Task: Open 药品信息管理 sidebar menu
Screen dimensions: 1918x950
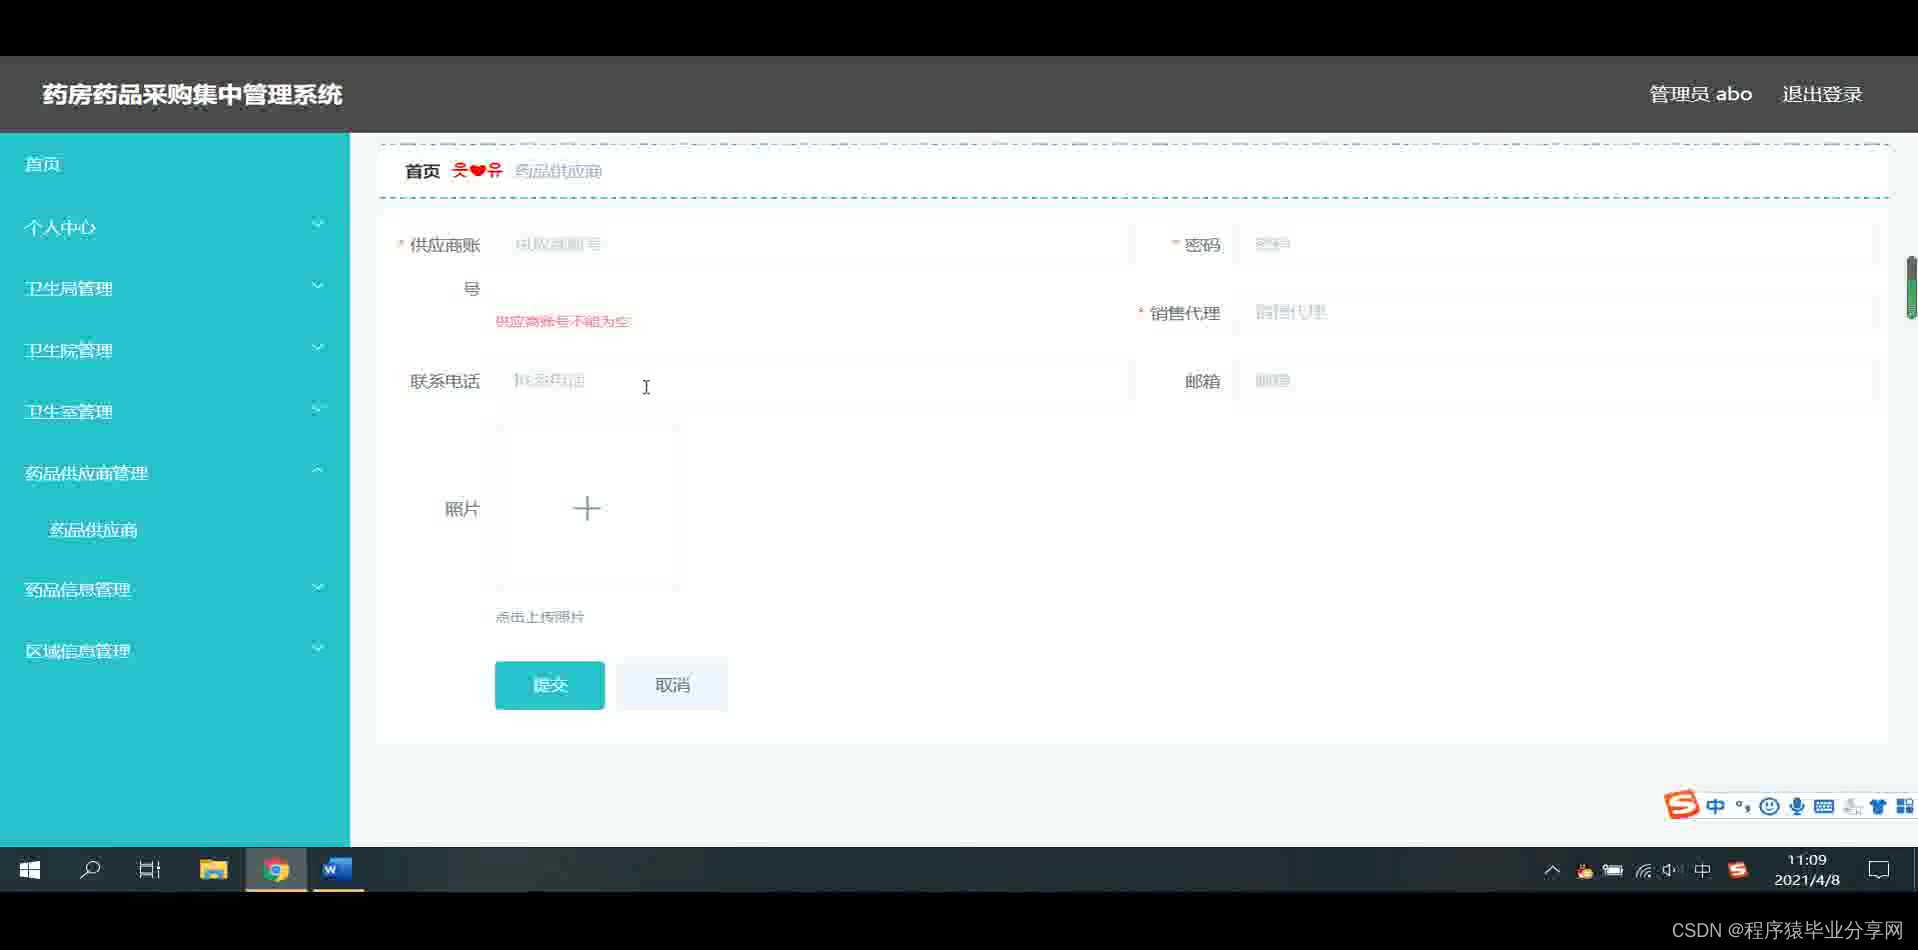Action: pos(175,589)
